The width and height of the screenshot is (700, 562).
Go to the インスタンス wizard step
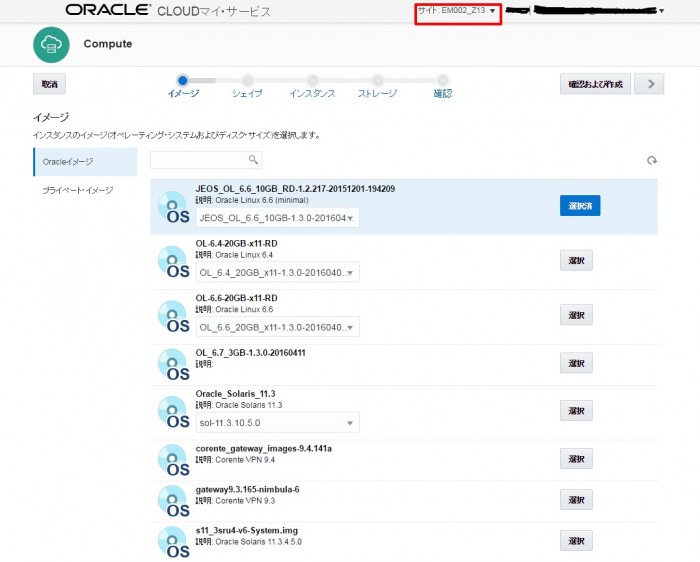coord(312,93)
